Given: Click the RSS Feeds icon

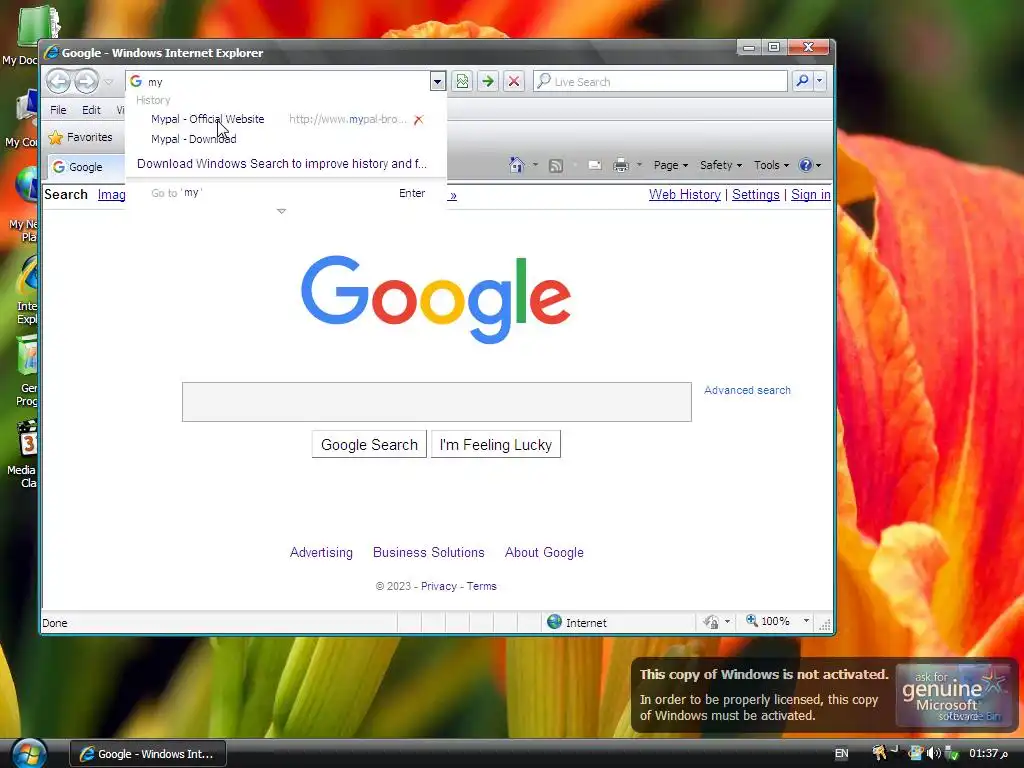Looking at the screenshot, I should tap(556, 165).
